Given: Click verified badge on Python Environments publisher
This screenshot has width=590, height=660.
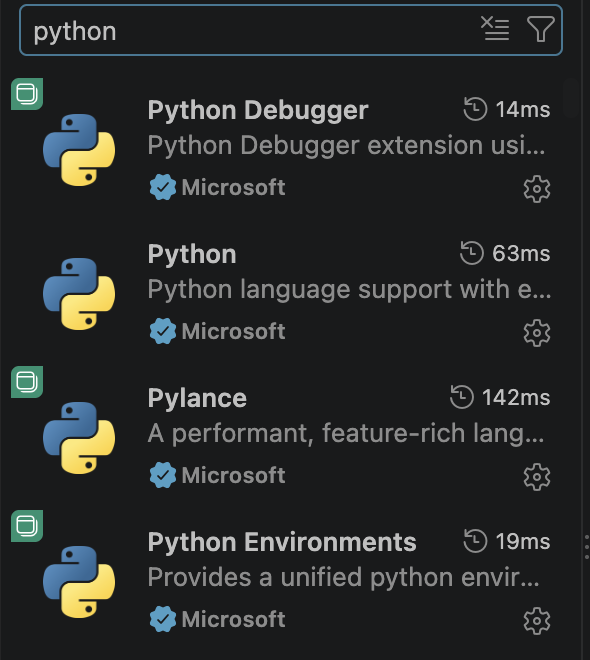Looking at the screenshot, I should click(x=163, y=619).
